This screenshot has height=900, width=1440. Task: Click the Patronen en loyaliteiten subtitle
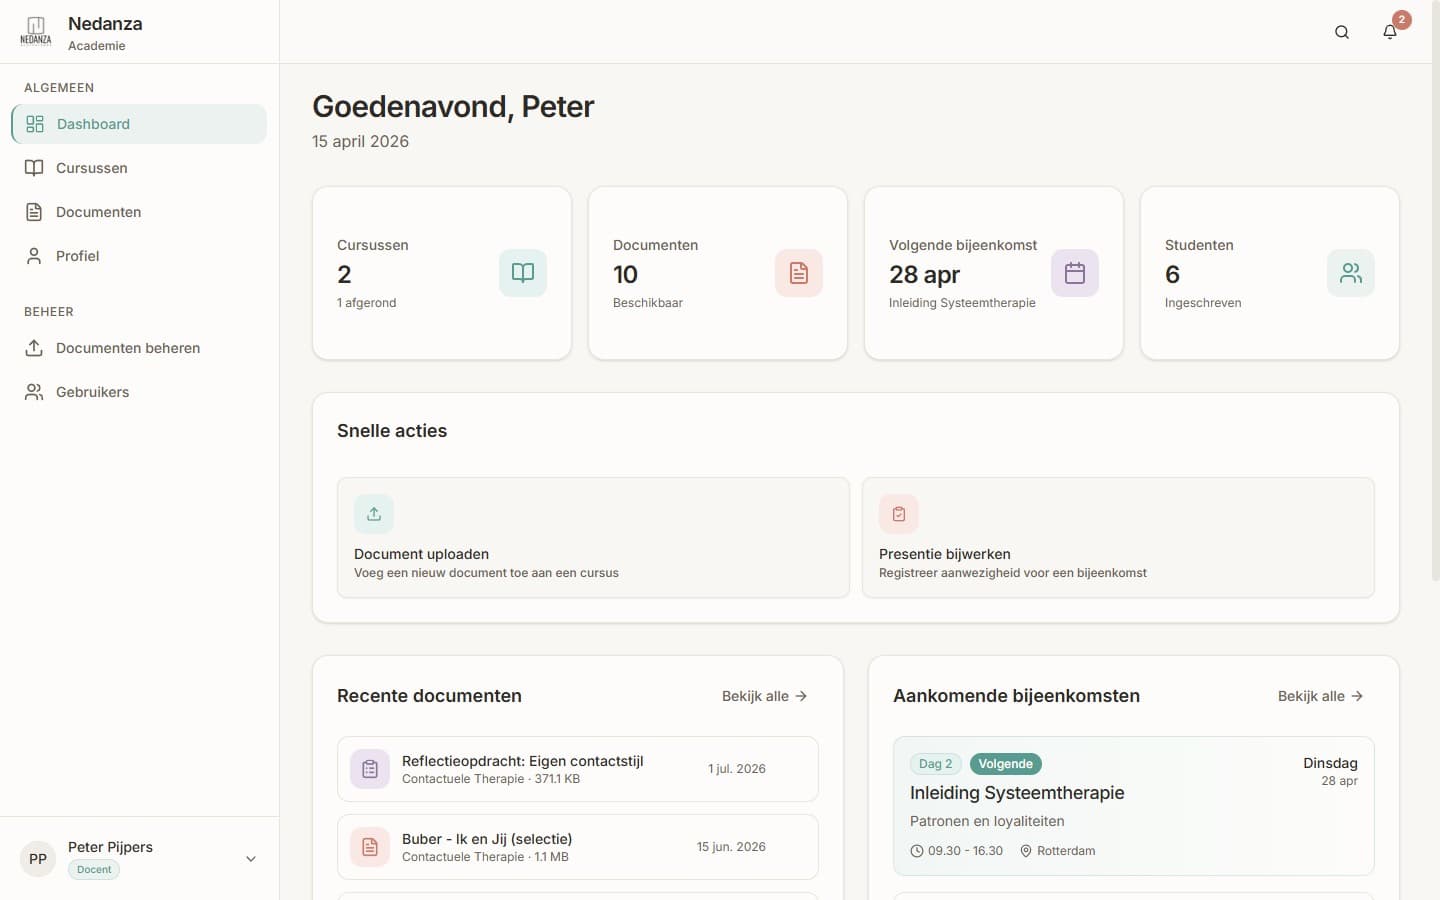point(987,821)
